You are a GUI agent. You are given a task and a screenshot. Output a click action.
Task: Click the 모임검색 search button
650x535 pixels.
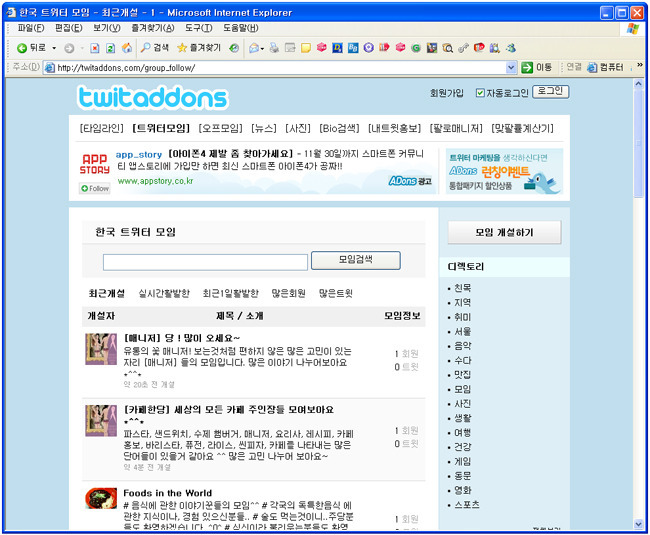point(356,260)
